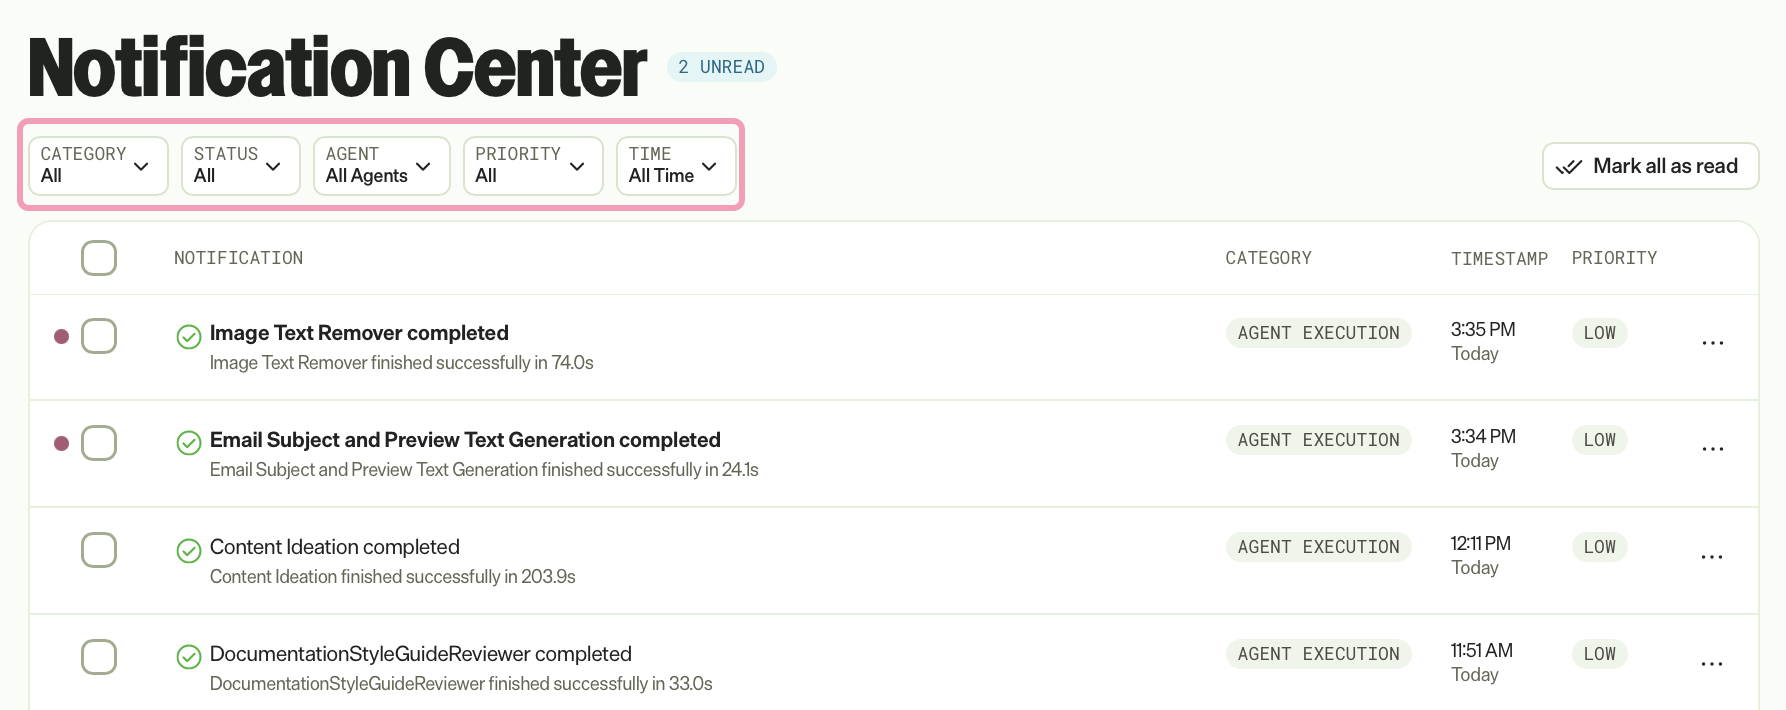Expand the Agent filter set to All Agents
The image size is (1786, 710).
pos(381,166)
